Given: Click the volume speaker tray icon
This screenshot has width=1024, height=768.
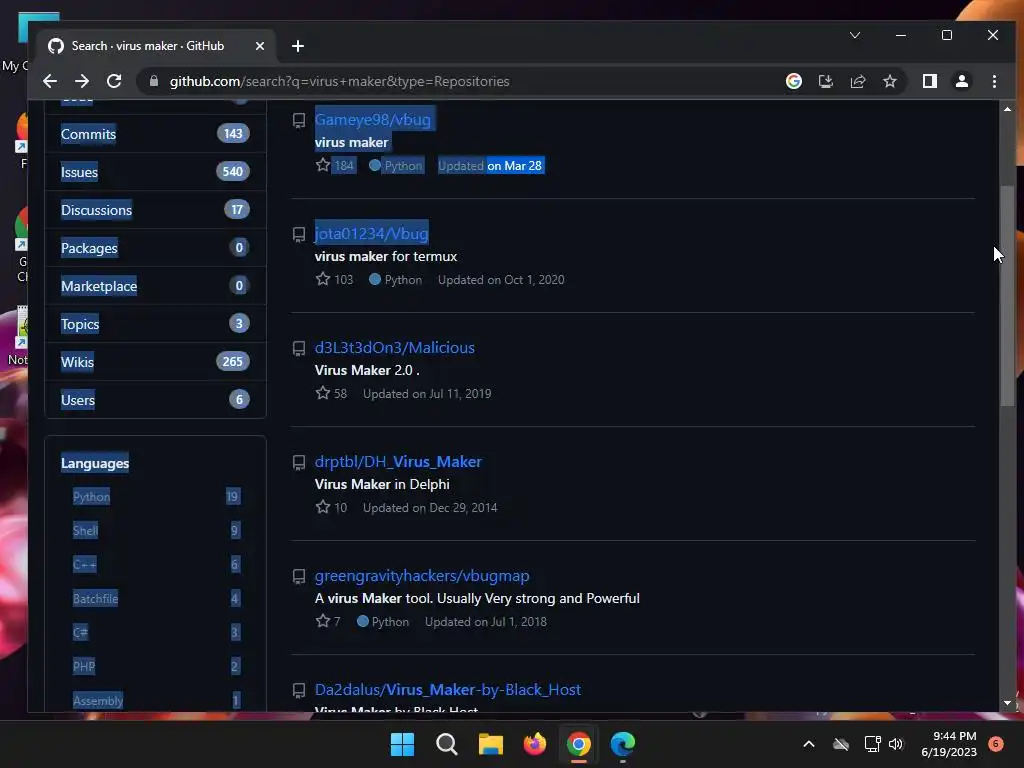Looking at the screenshot, I should click(896, 744).
